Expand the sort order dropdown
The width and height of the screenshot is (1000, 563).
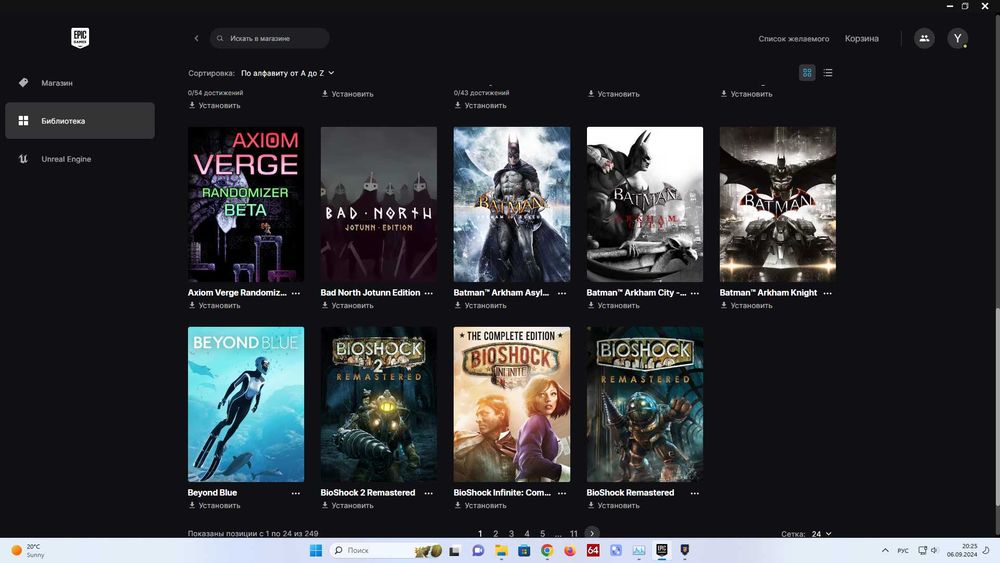pyautogui.click(x=288, y=73)
